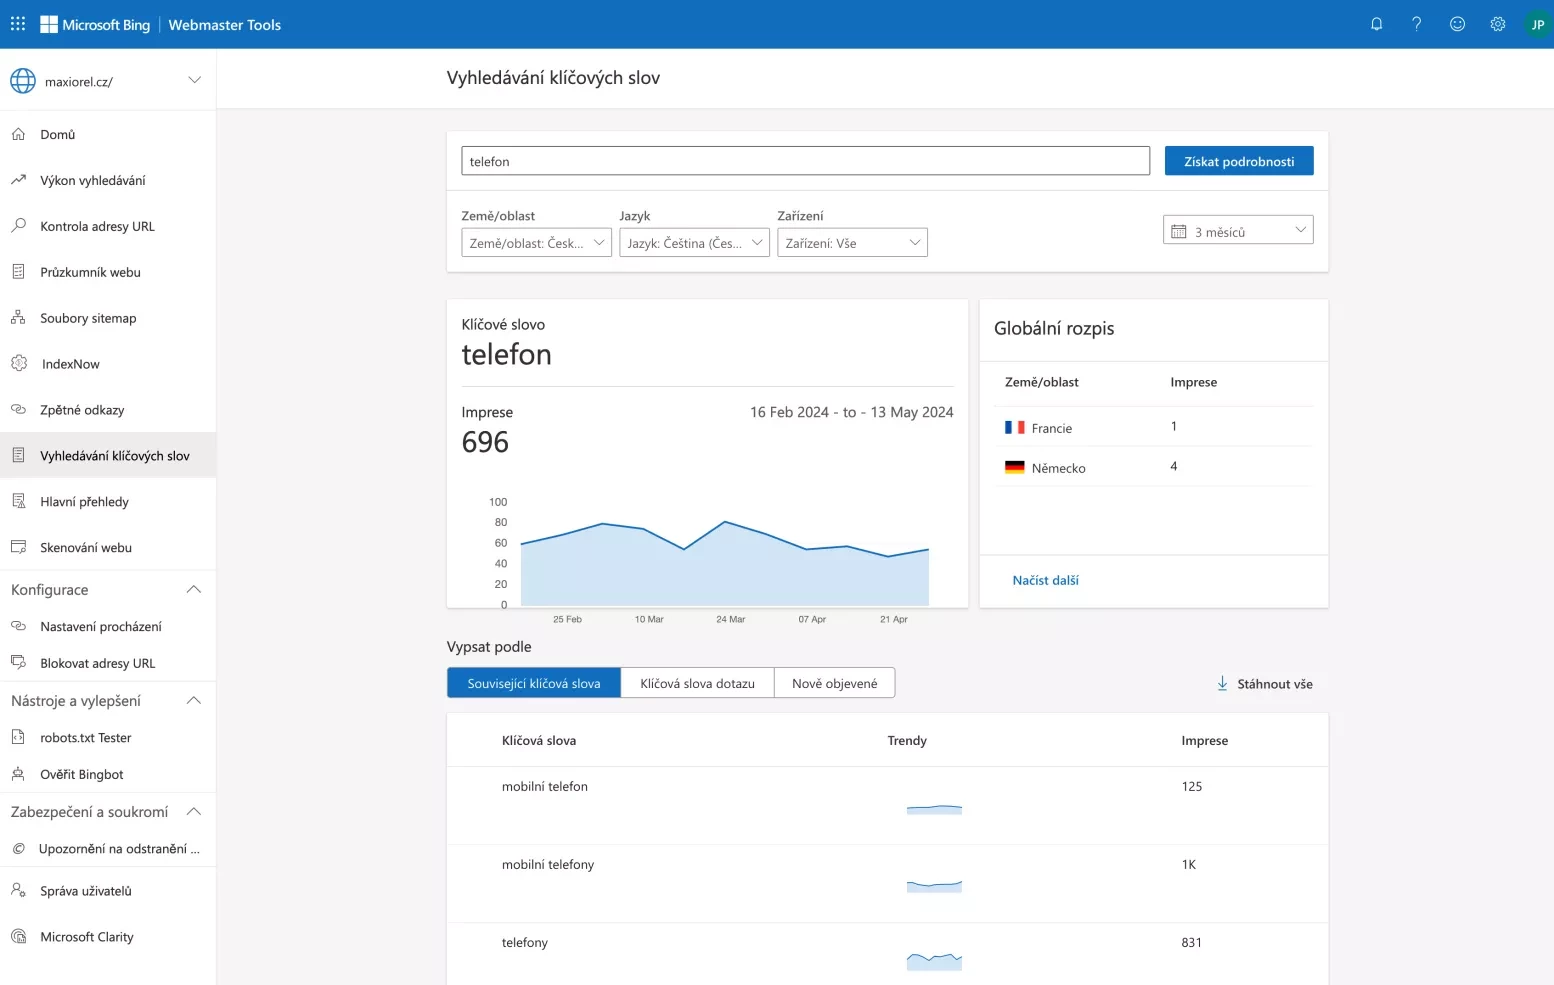The image size is (1554, 985).
Task: Click the impressions area chart
Action: (724, 563)
